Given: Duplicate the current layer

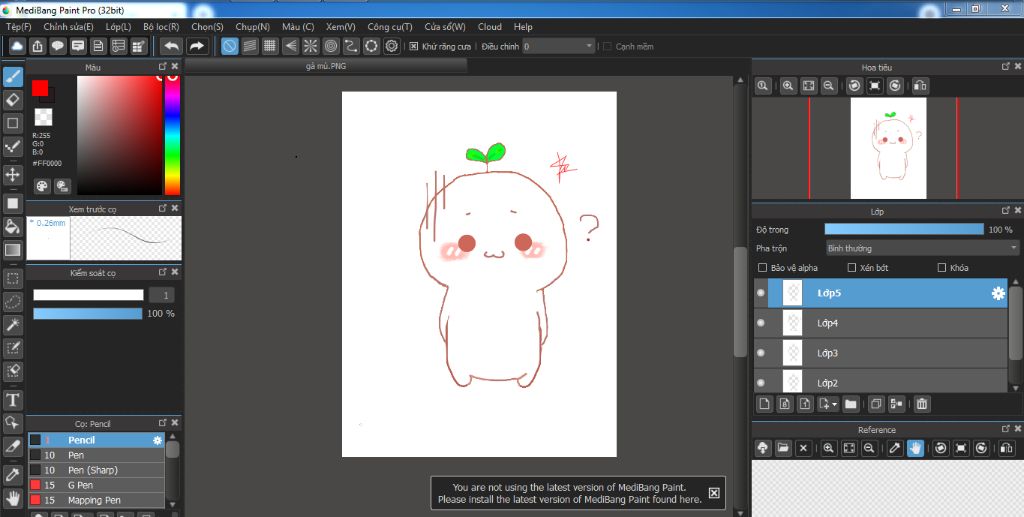Looking at the screenshot, I should point(876,404).
